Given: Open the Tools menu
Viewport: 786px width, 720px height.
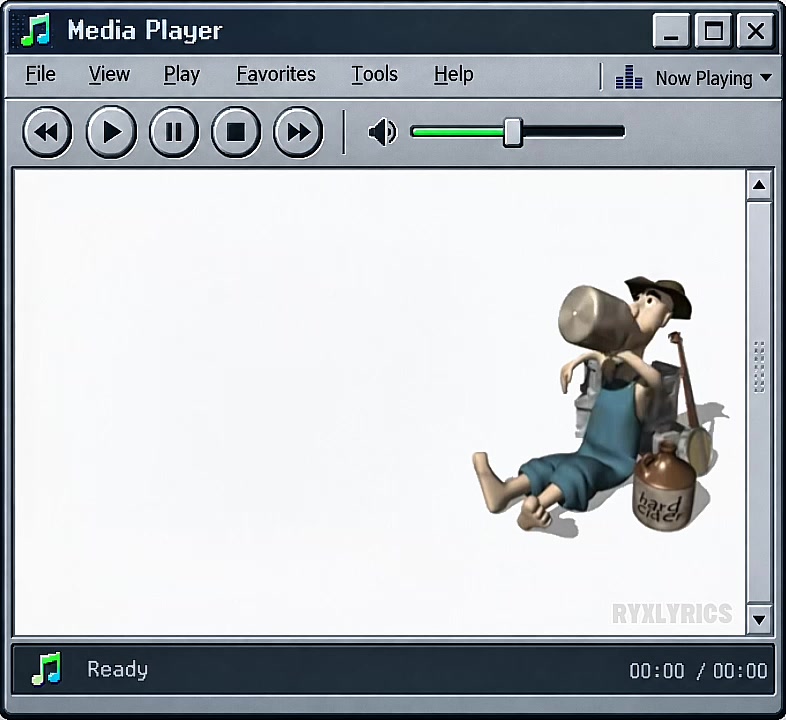Looking at the screenshot, I should point(374,75).
